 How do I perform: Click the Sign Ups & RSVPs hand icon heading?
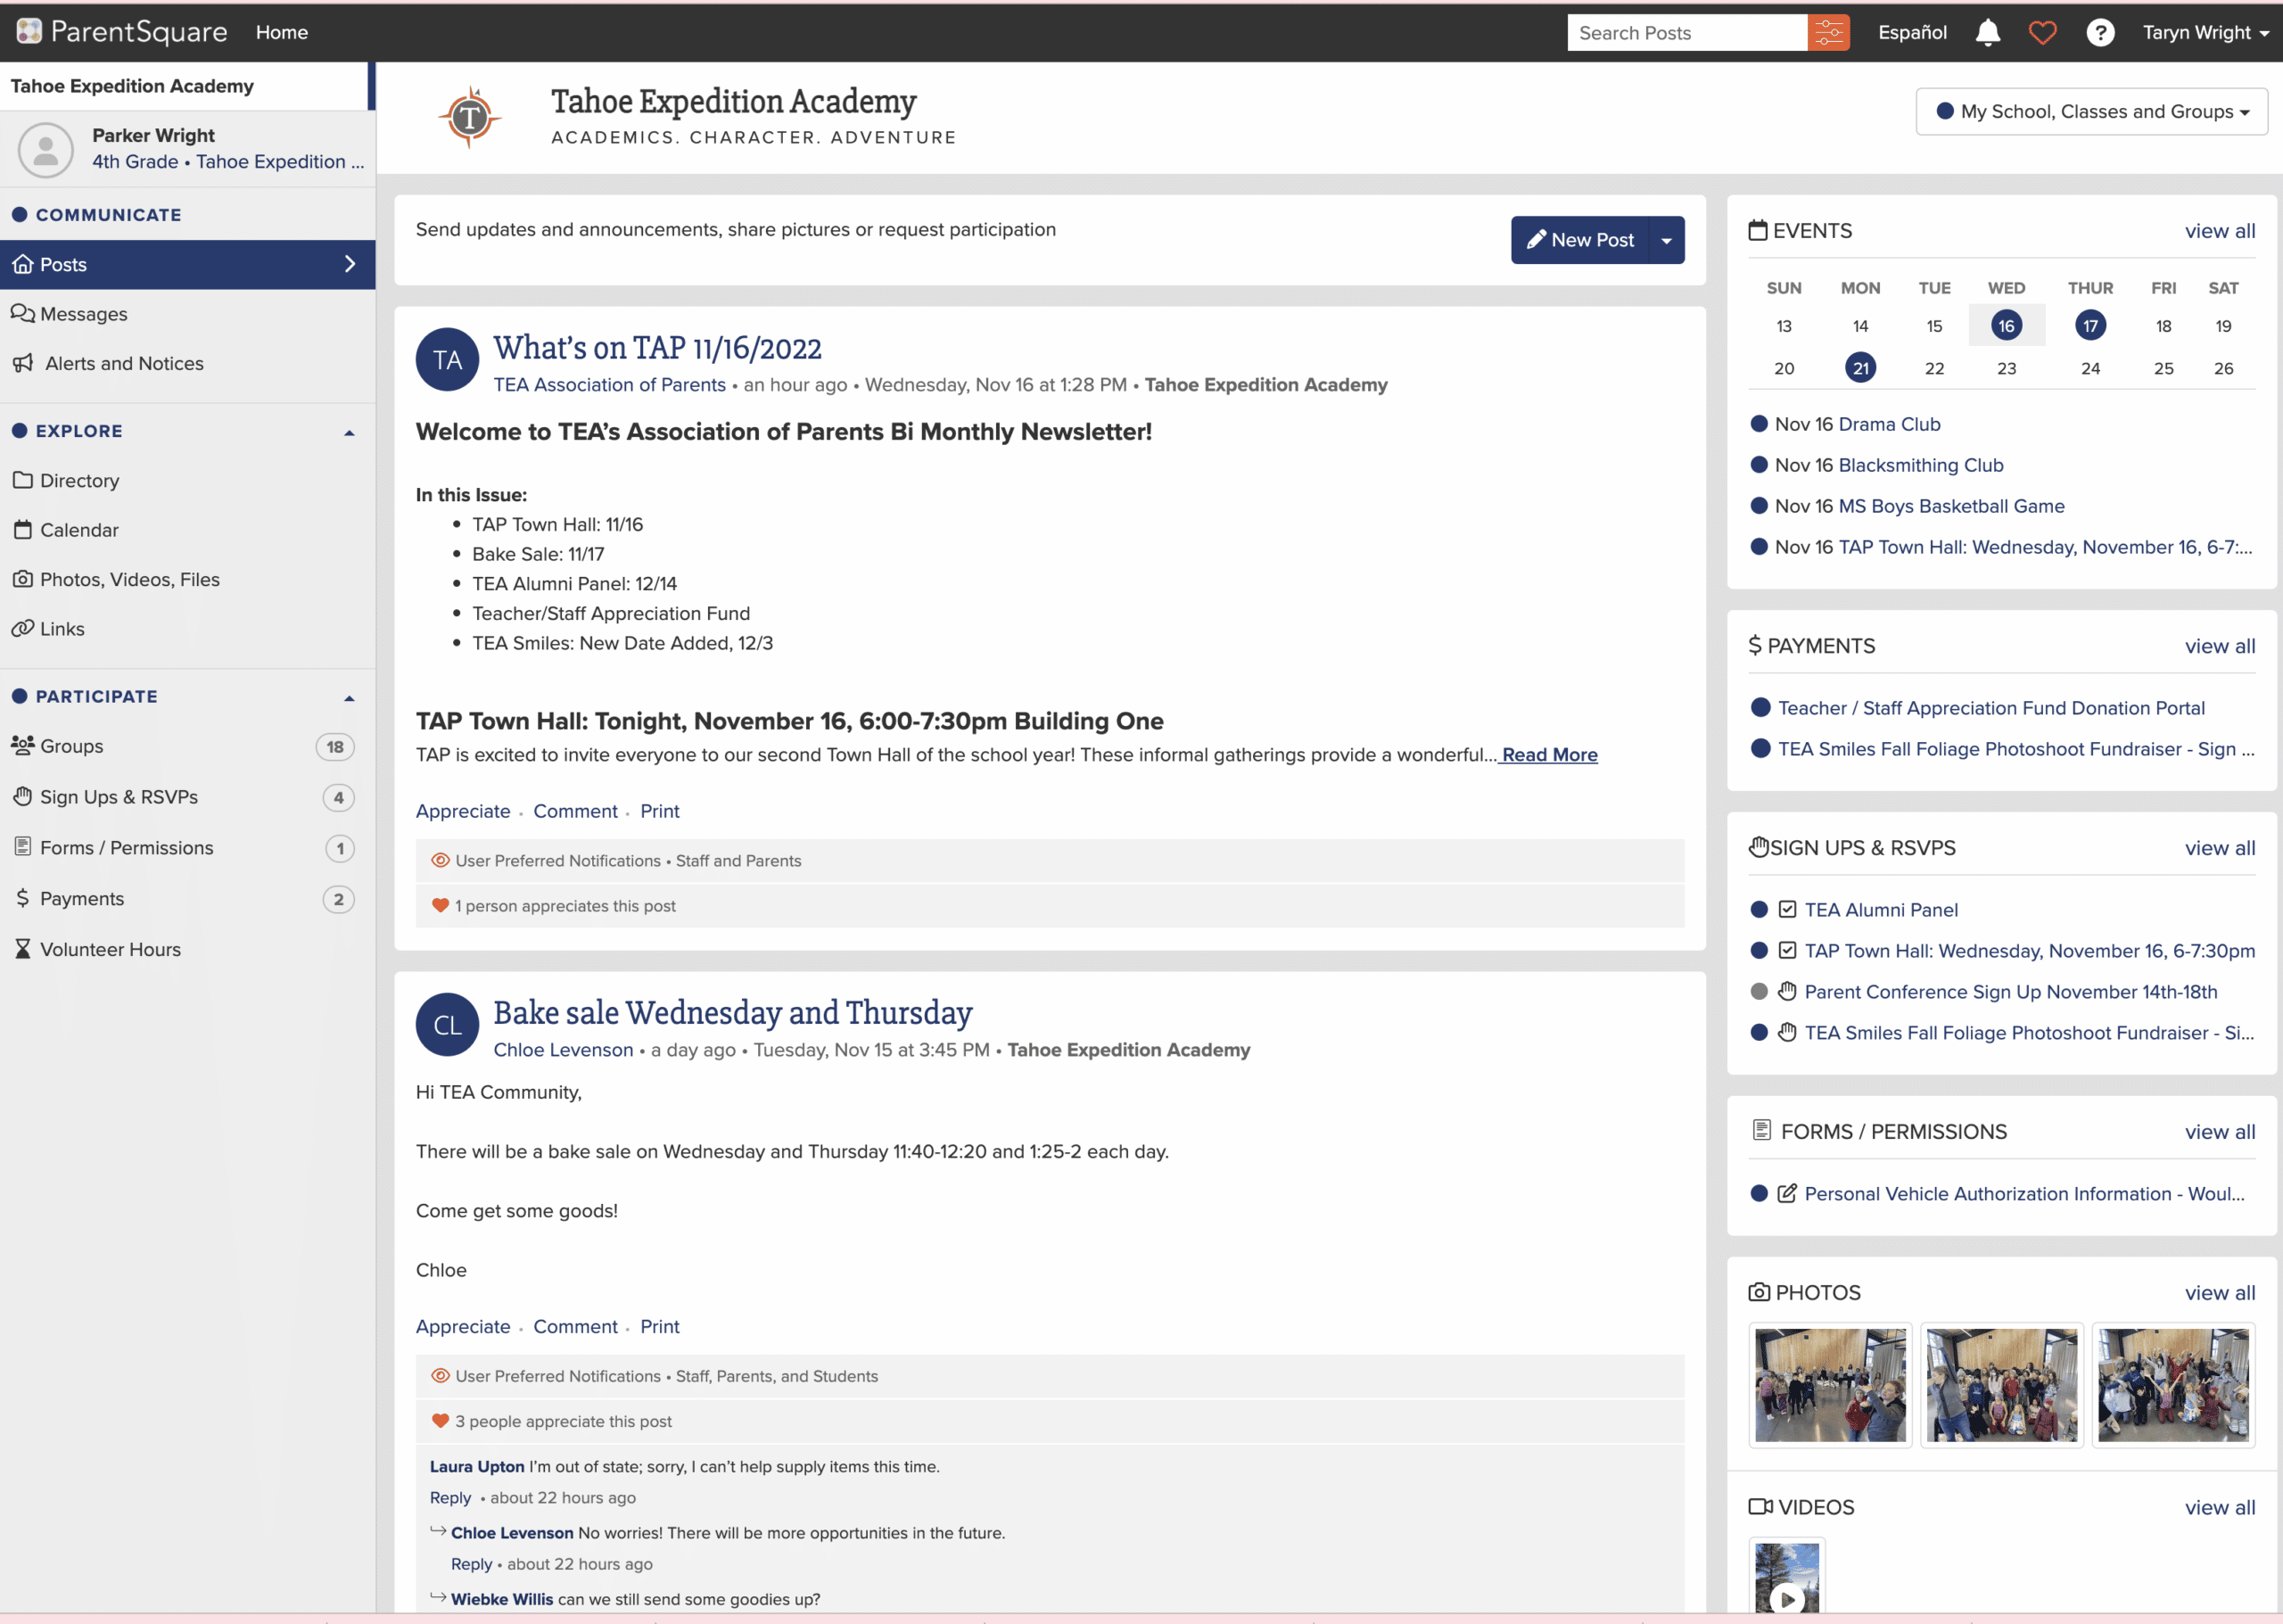click(x=1758, y=847)
